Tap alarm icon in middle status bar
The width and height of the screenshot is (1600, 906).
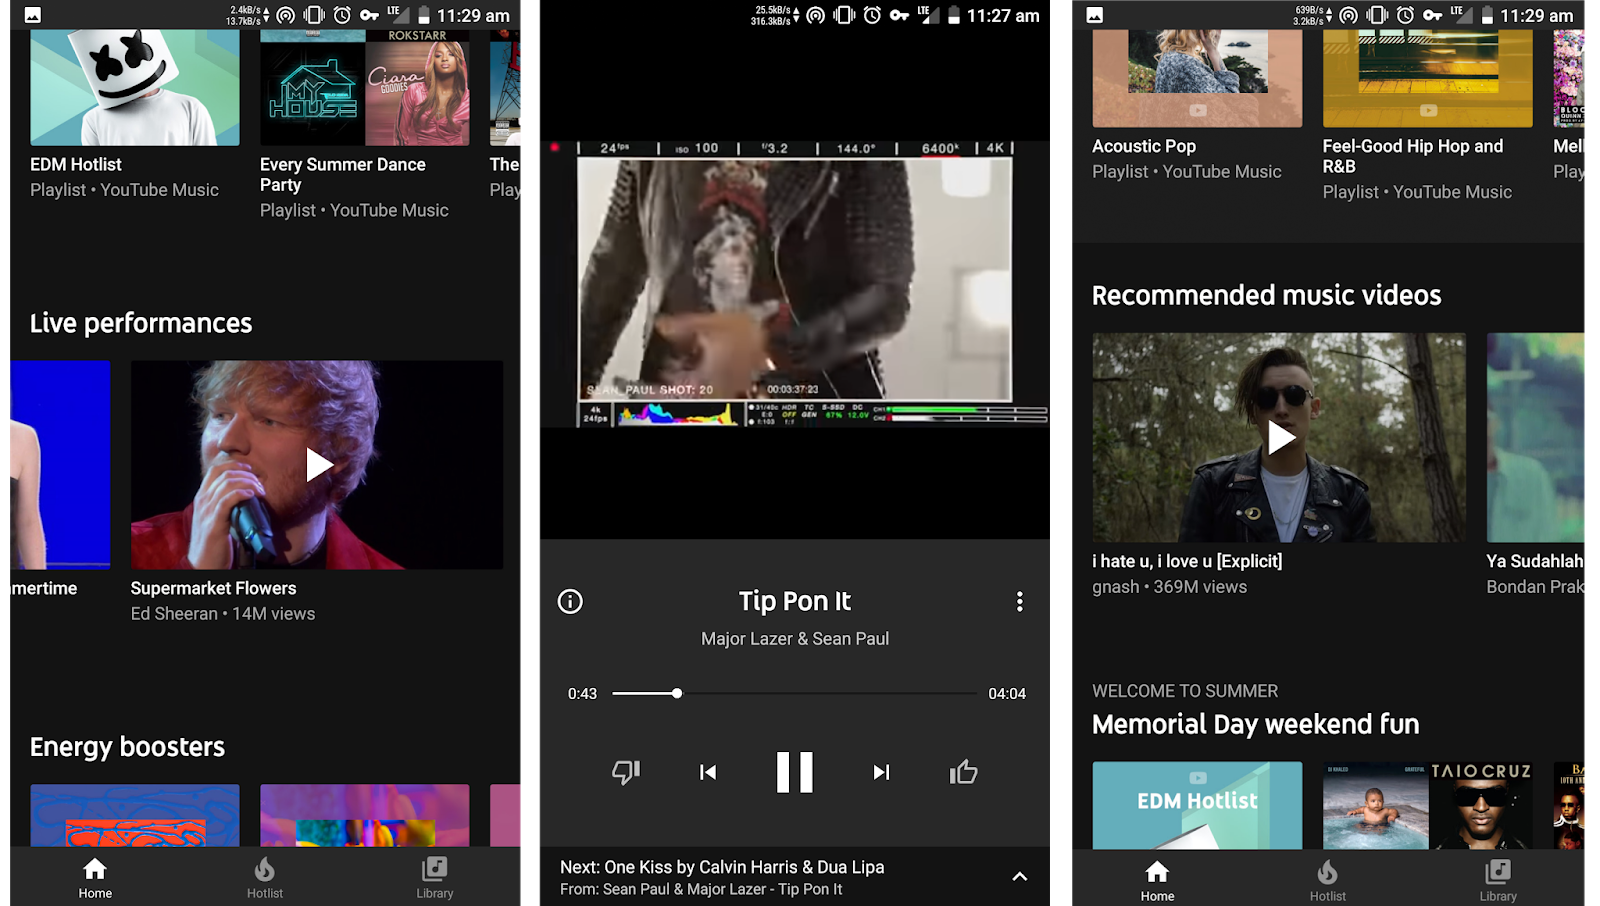pyautogui.click(x=872, y=15)
